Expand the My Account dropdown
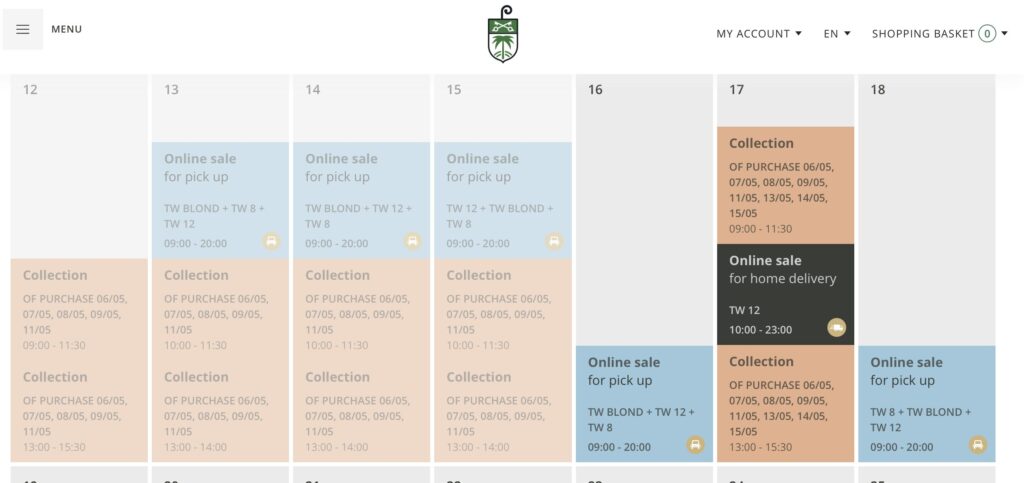1024x483 pixels. tap(759, 34)
